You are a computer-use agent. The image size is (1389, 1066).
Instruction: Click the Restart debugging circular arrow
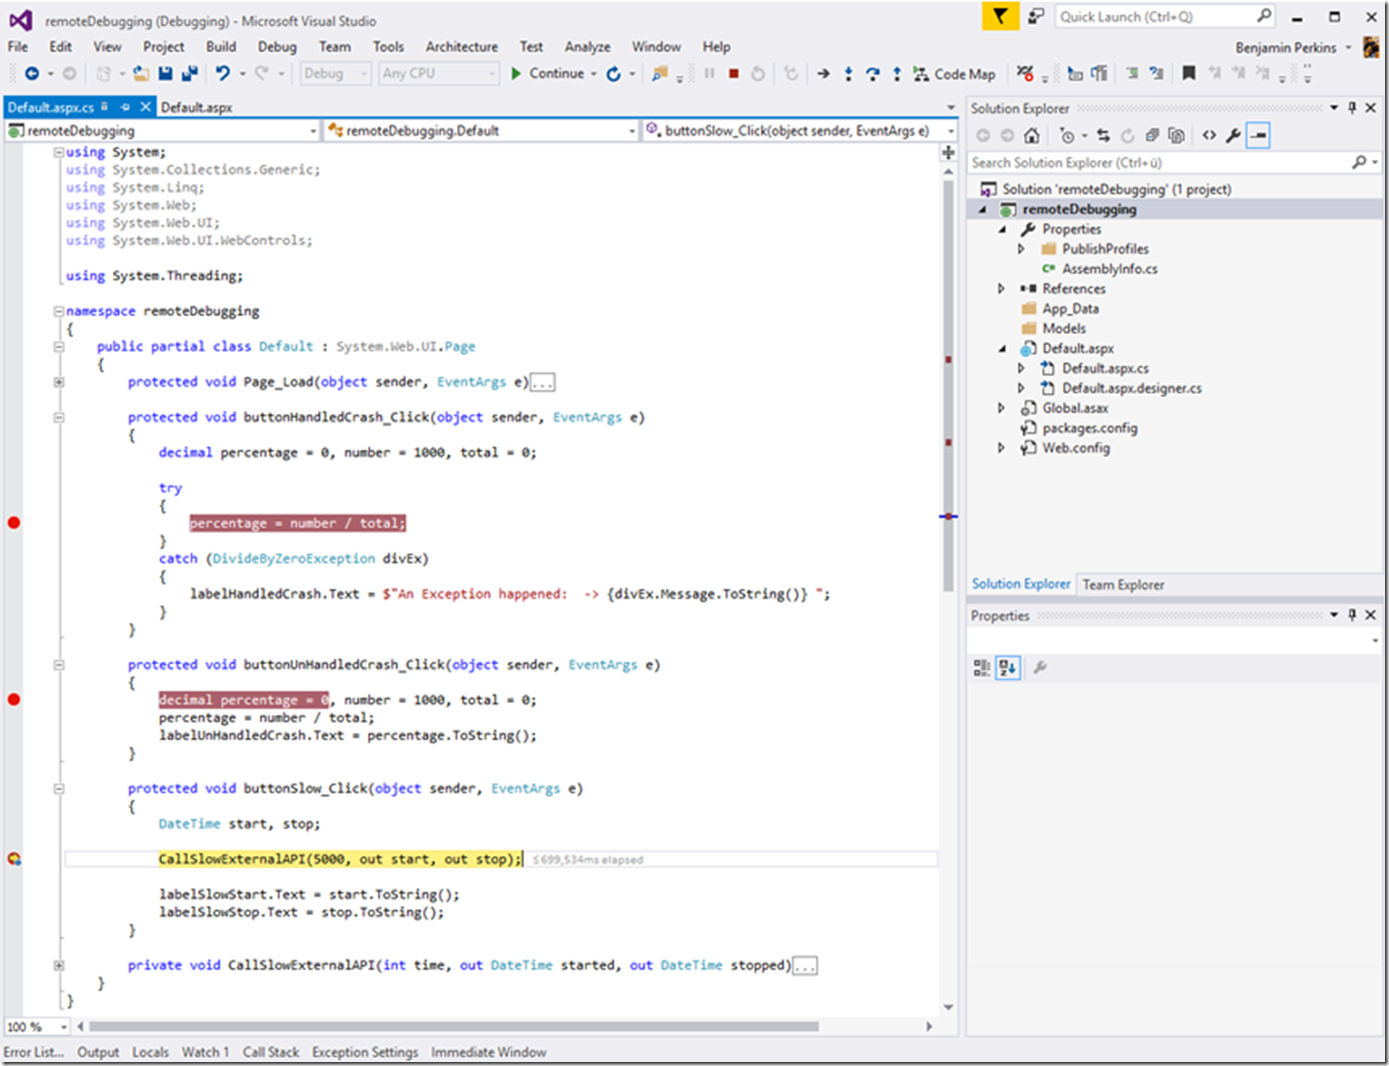coord(758,73)
